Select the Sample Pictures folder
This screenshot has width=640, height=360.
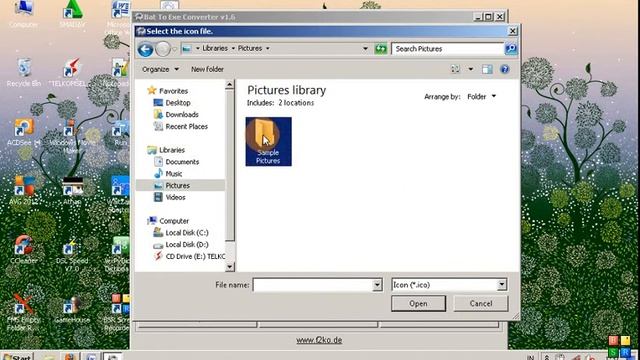click(x=269, y=142)
